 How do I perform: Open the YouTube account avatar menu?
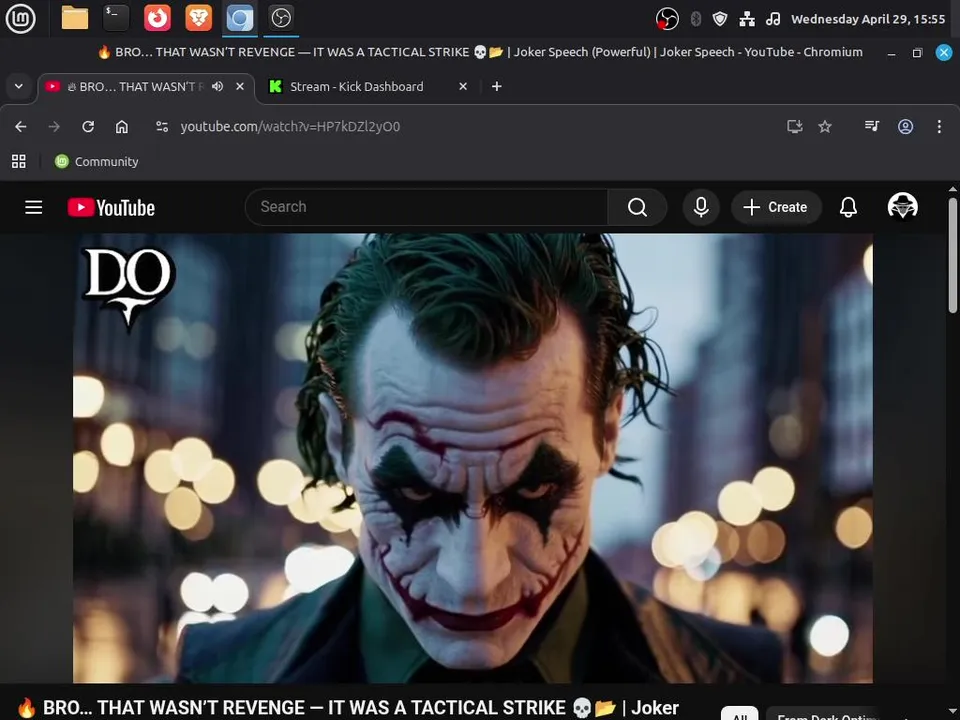tap(902, 206)
